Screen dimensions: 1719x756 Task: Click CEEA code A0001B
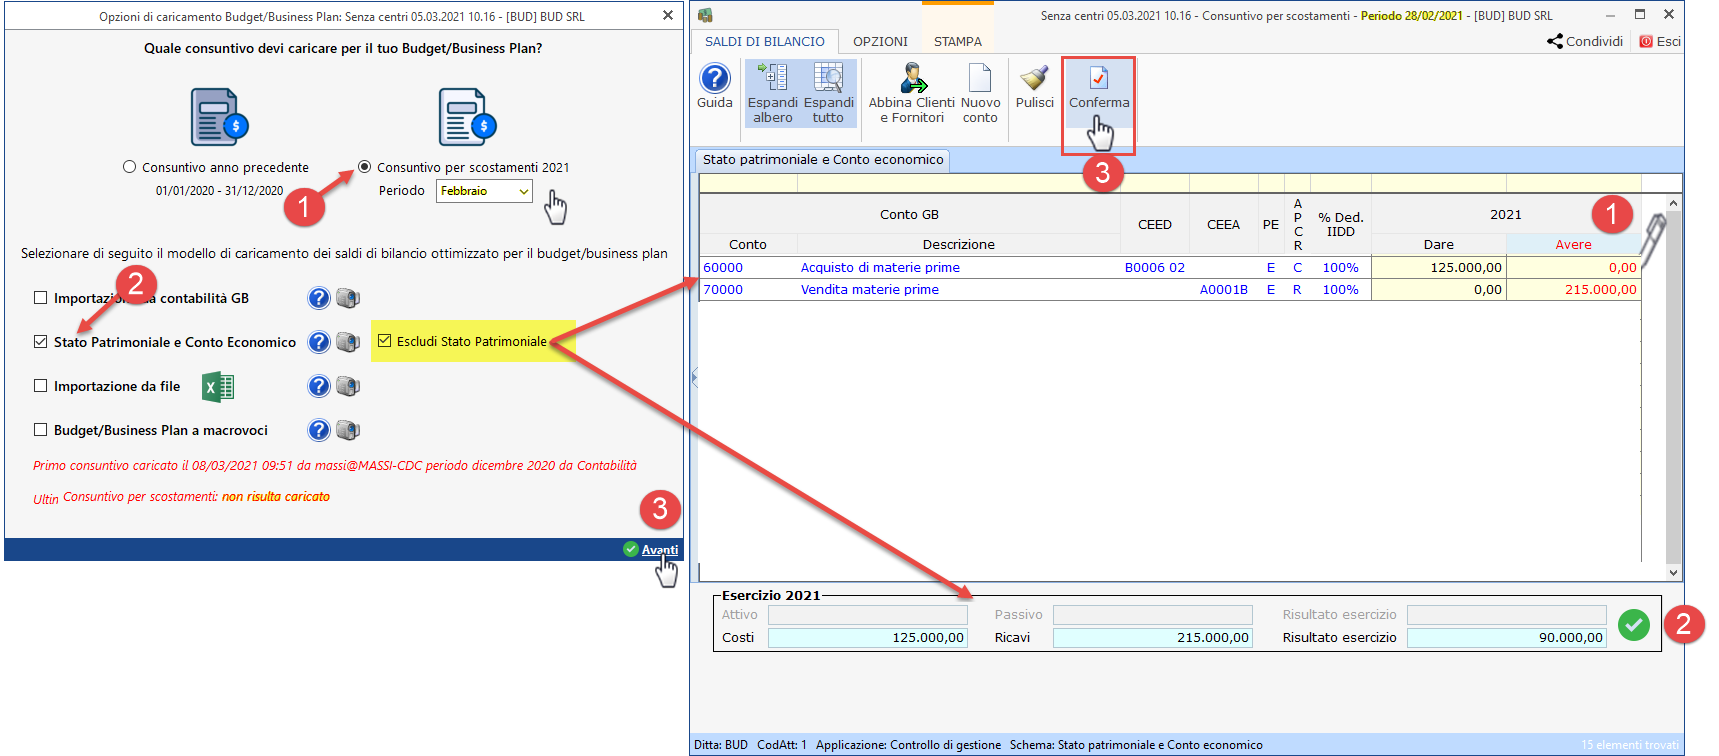click(1224, 290)
